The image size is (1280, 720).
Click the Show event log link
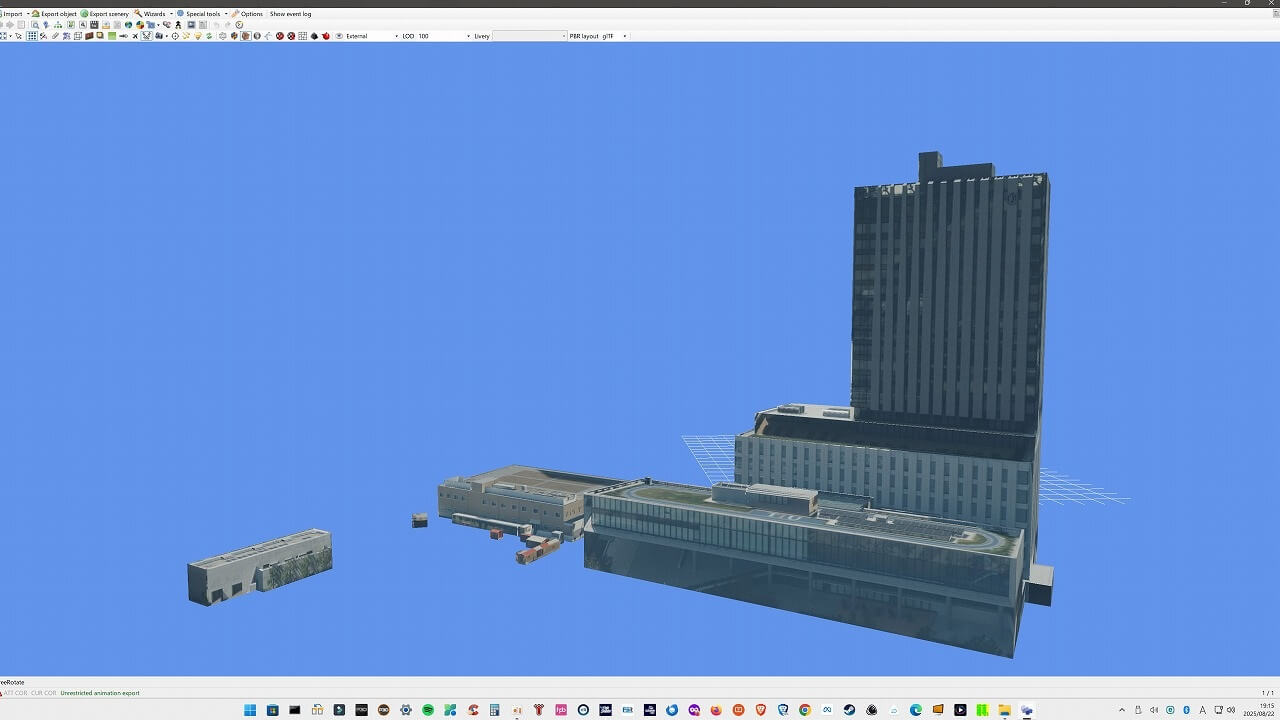click(290, 14)
